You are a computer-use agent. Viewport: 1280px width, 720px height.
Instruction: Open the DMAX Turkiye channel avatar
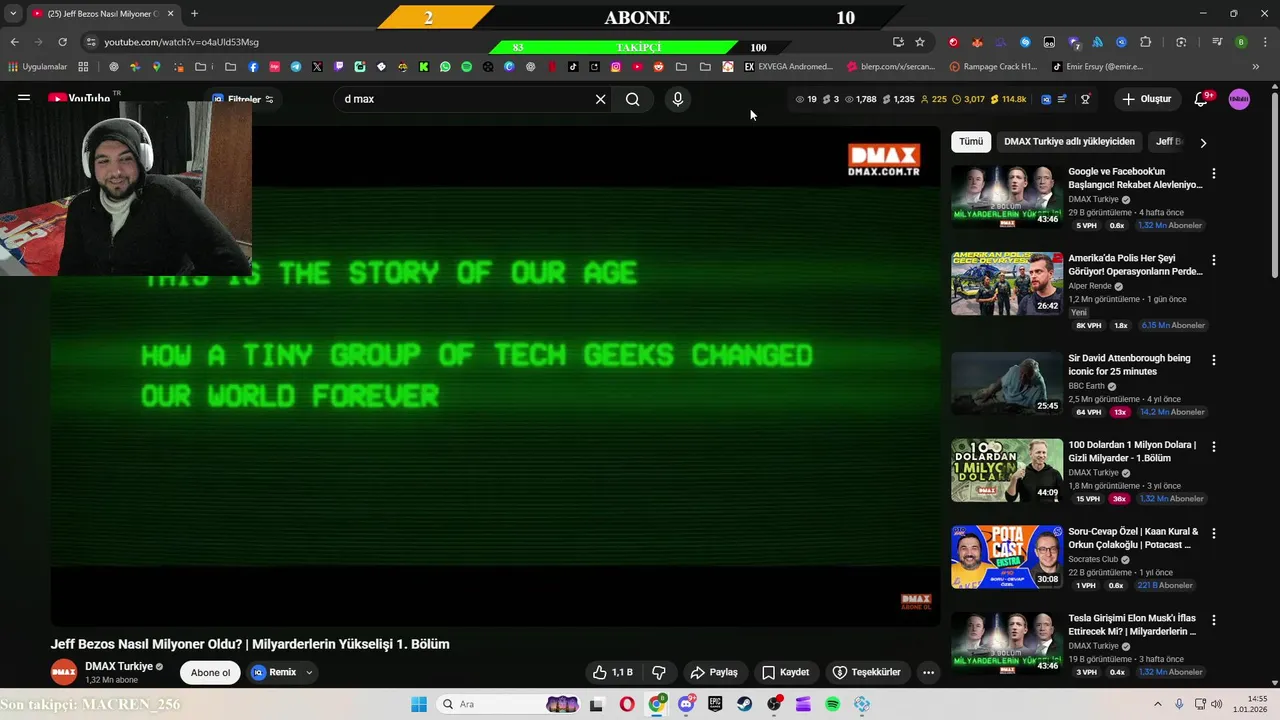64,672
